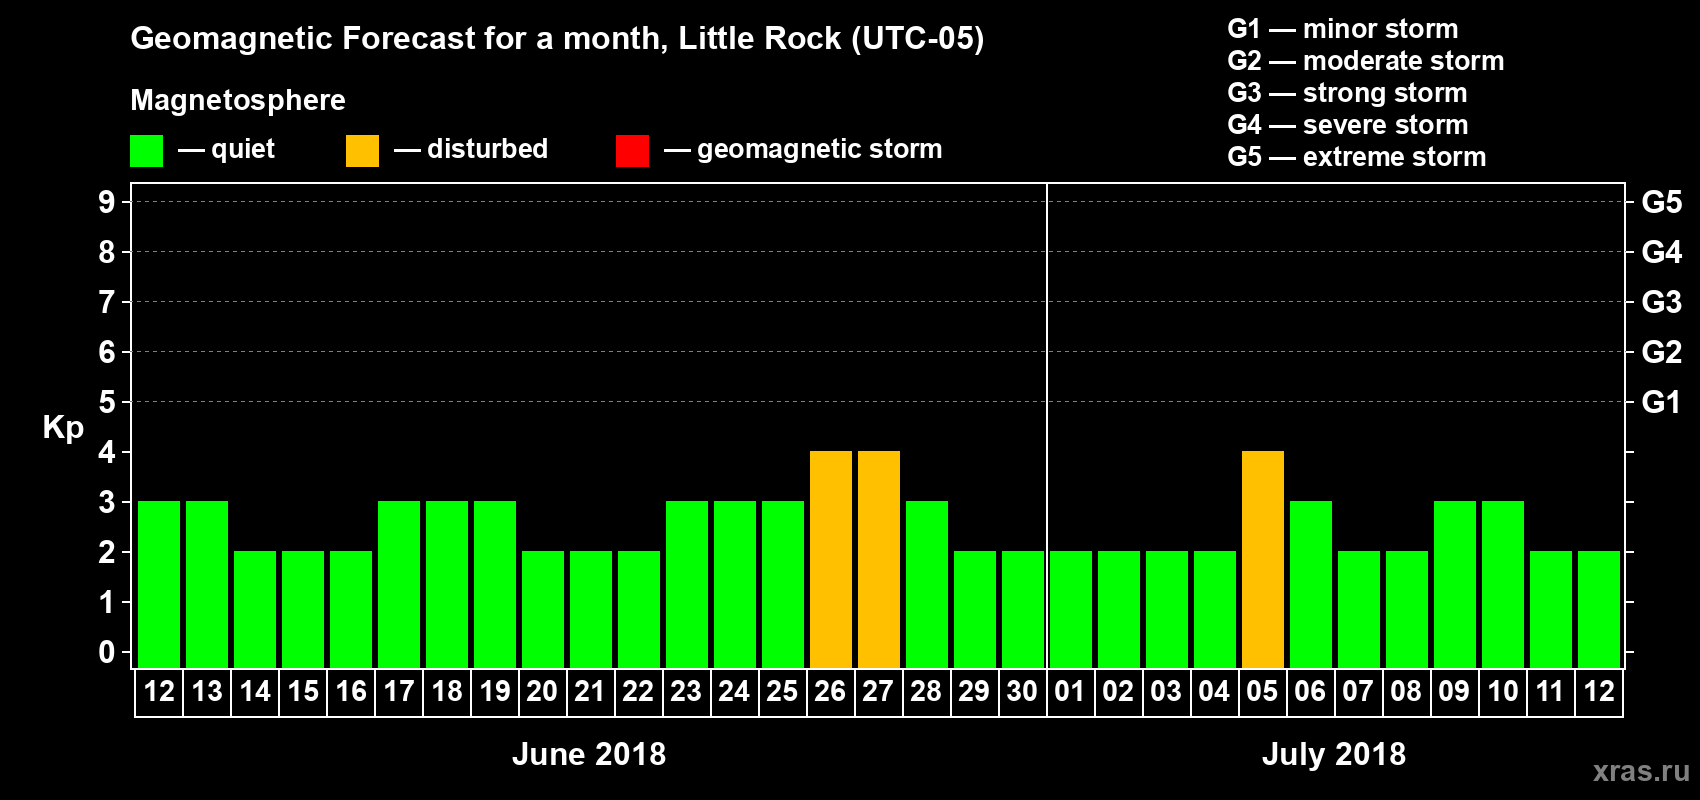Click the Magnetosphere heading
The image size is (1700, 800).
click(238, 100)
